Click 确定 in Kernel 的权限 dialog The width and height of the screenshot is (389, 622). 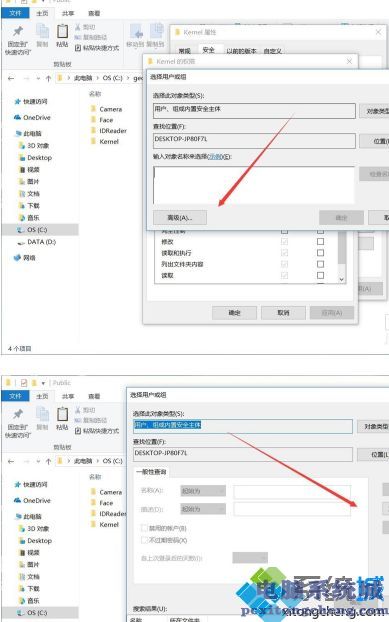coord(234,313)
